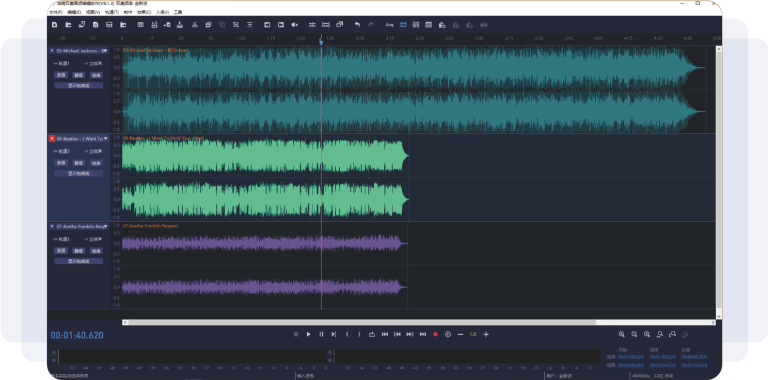Click 显示包络线 button on Michael Jackson track

(x=79, y=85)
